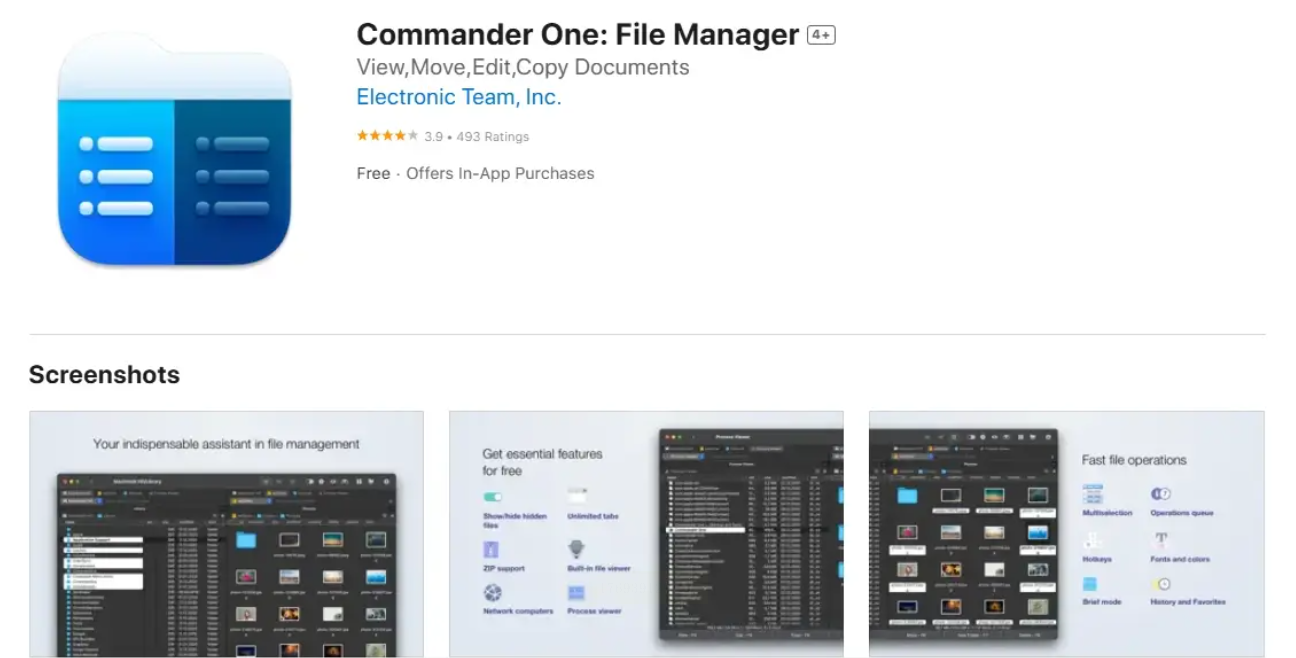Screen dimensions: 1296x658
Task: Click the star rating icons
Action: 387,136
